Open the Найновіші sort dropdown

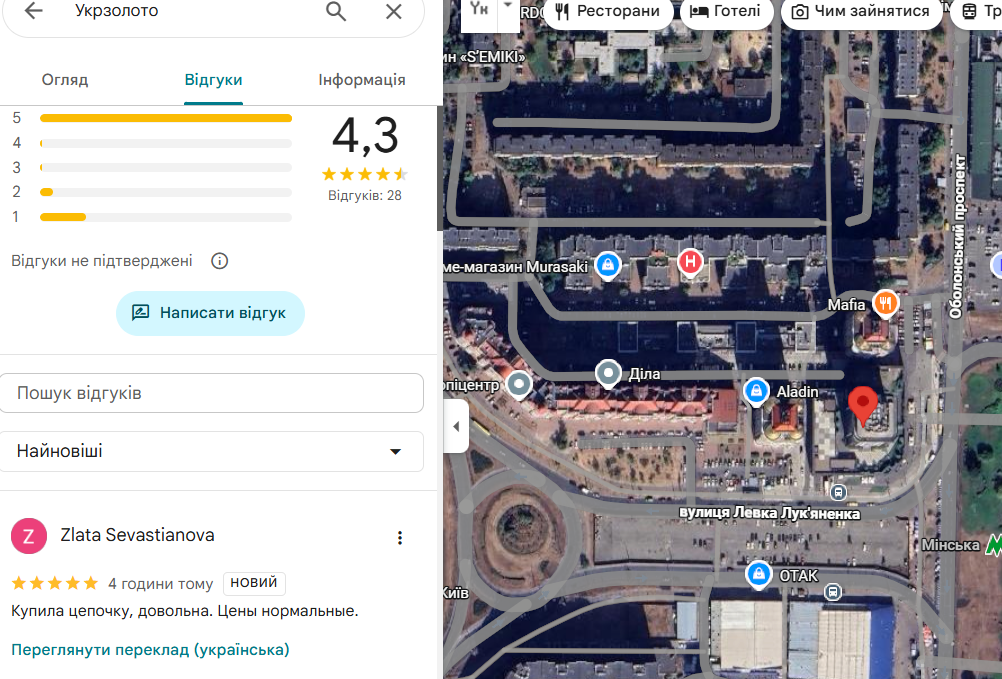pyautogui.click(x=212, y=451)
